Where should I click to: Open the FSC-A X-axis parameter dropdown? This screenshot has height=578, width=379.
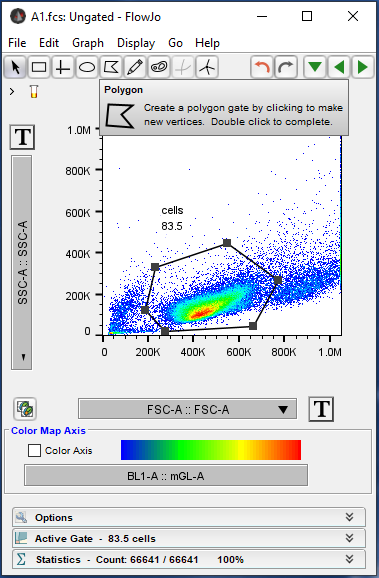(x=187, y=409)
